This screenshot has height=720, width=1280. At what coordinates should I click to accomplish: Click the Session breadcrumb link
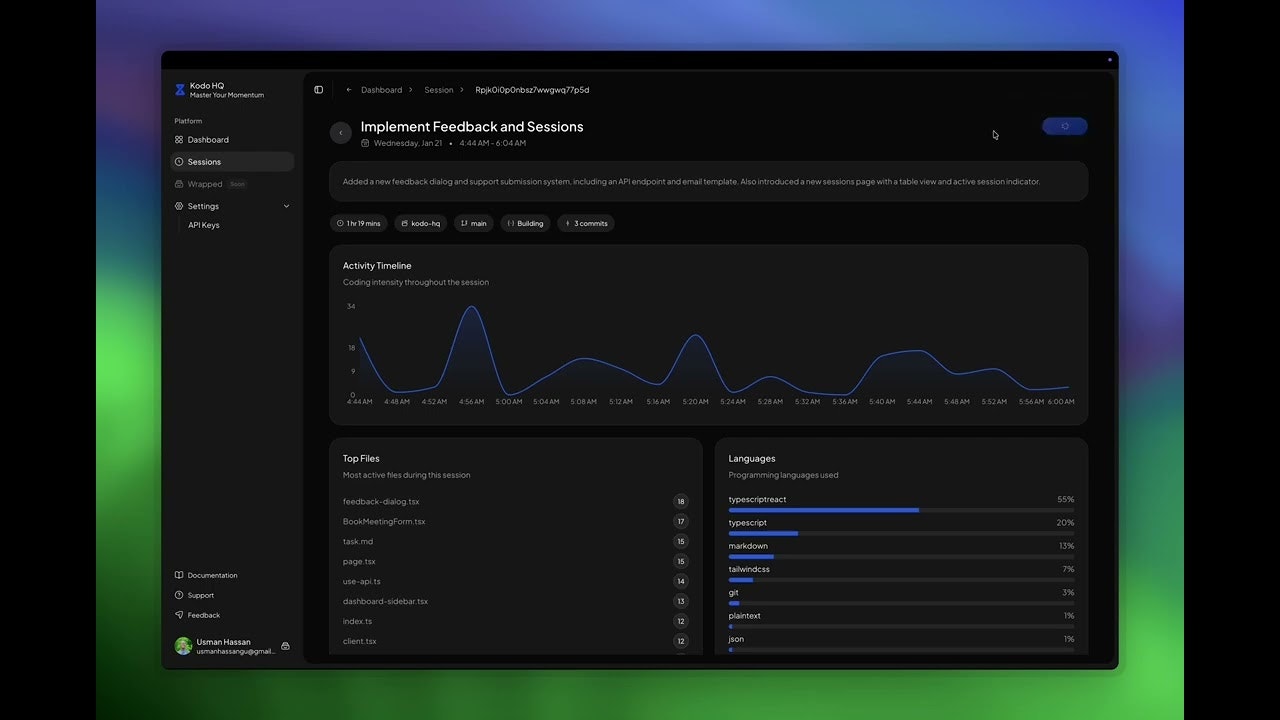(x=439, y=90)
